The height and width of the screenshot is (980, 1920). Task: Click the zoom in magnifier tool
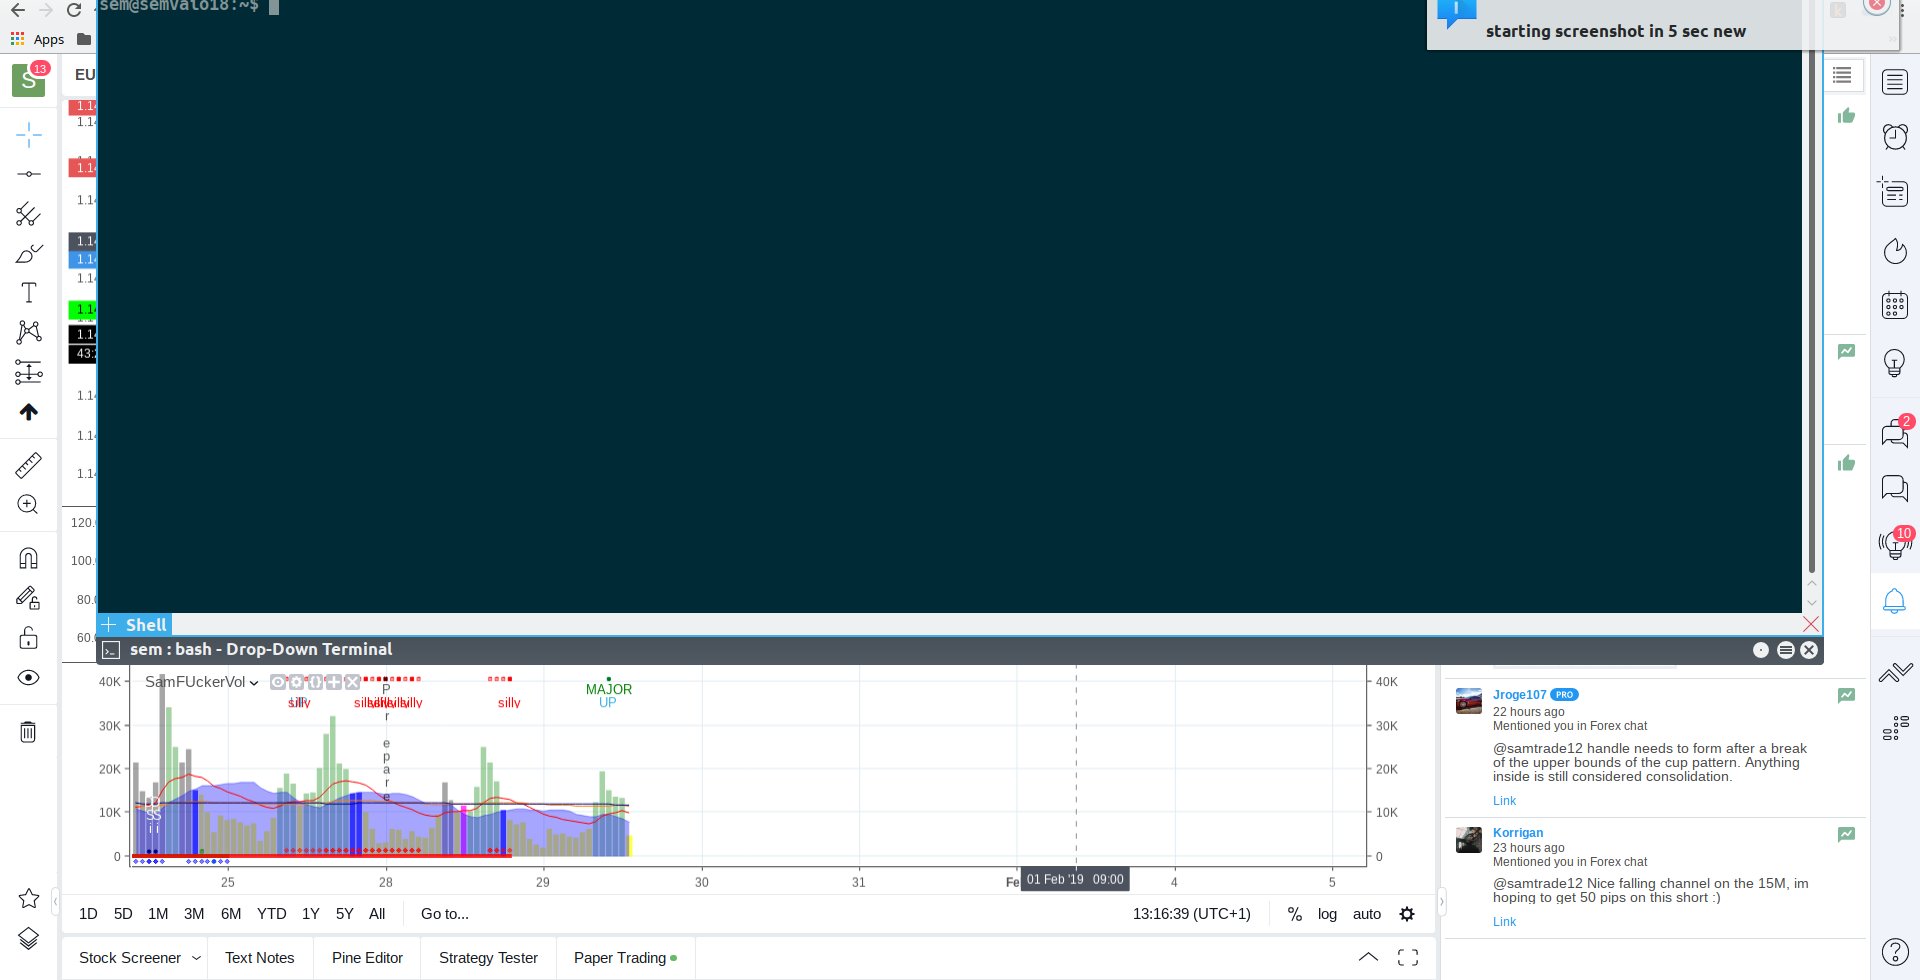[28, 505]
